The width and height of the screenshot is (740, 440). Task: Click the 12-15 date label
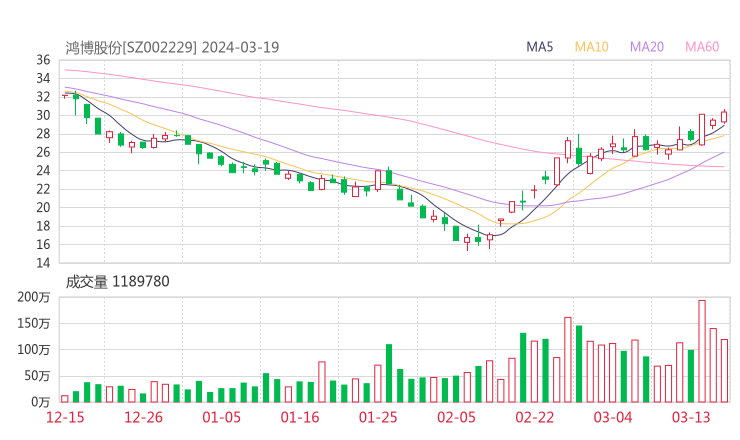pos(65,417)
